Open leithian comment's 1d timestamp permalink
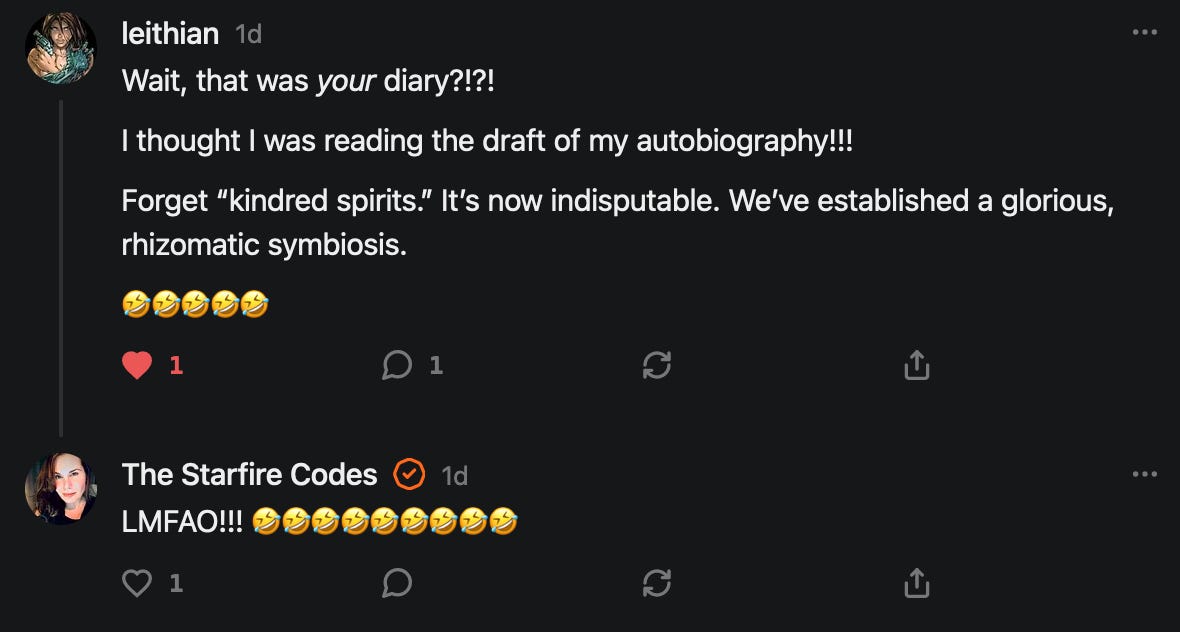 [x=248, y=35]
